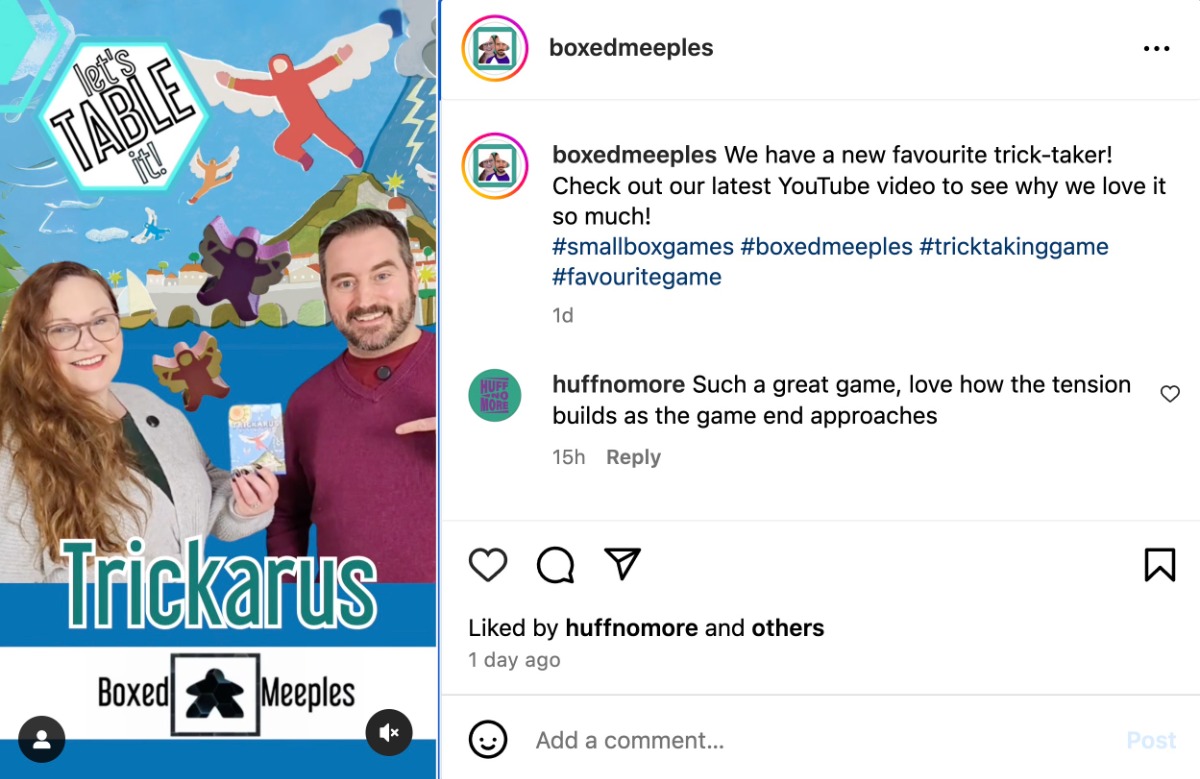
Task: Open emoji picker smiley icon
Action: pos(489,740)
